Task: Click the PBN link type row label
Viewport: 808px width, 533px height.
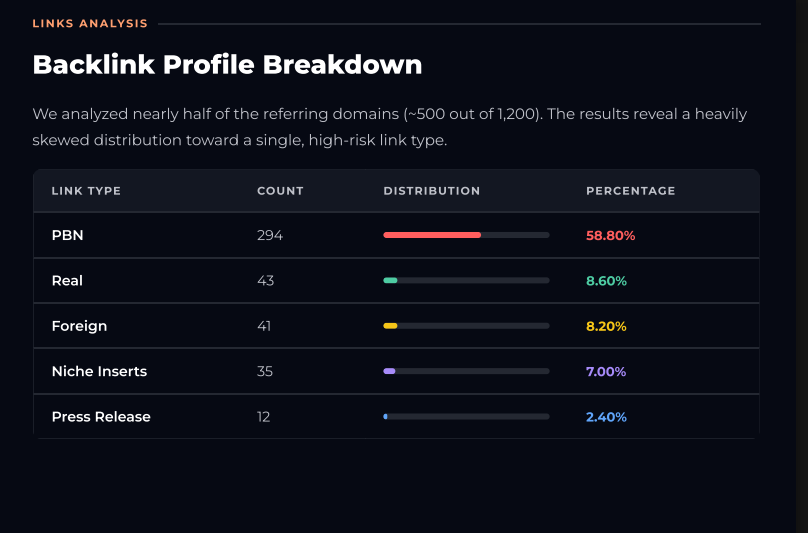Action: (68, 235)
